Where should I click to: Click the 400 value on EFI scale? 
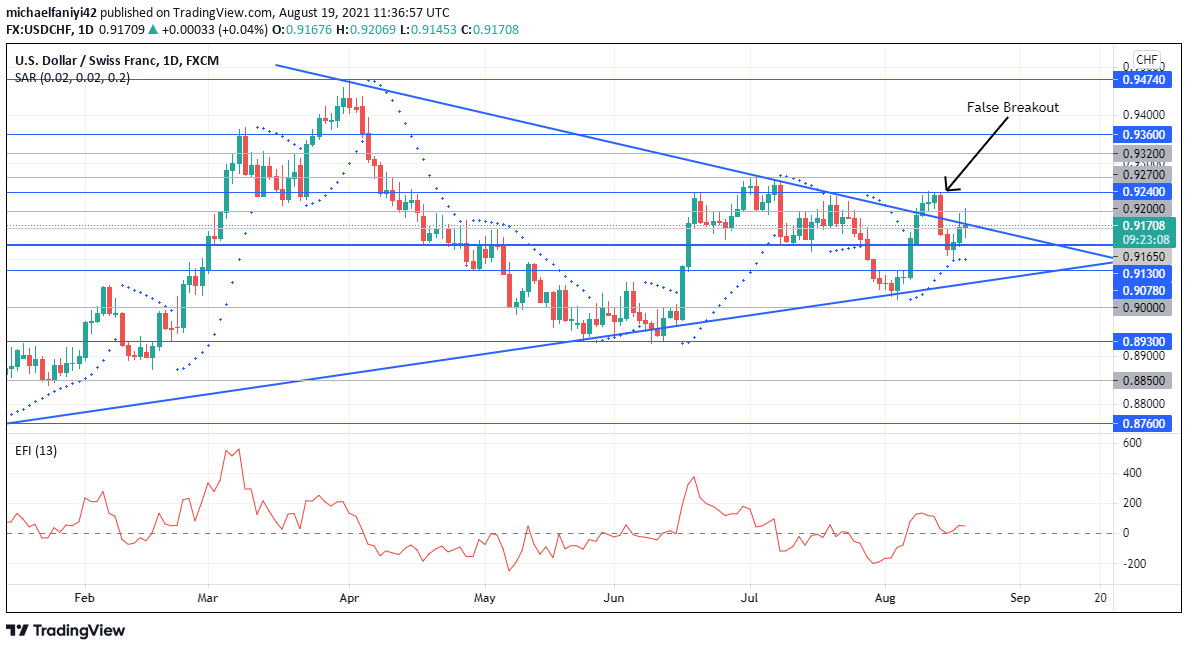pos(1132,473)
